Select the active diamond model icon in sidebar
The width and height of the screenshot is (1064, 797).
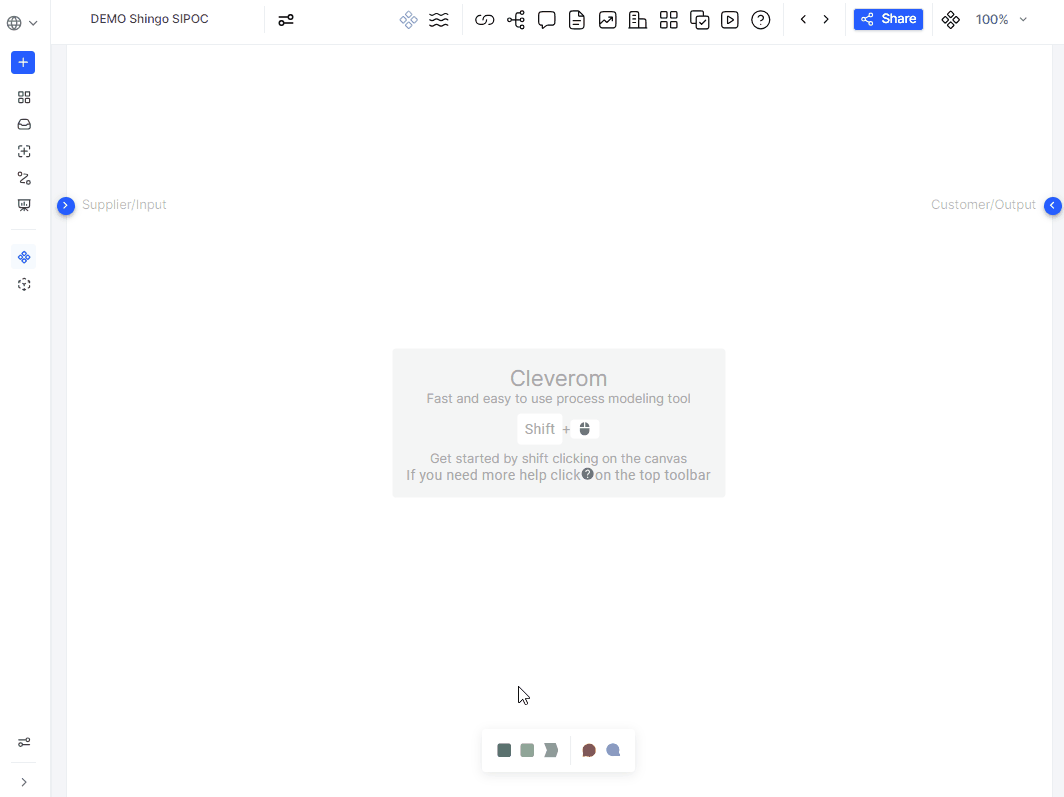24,257
